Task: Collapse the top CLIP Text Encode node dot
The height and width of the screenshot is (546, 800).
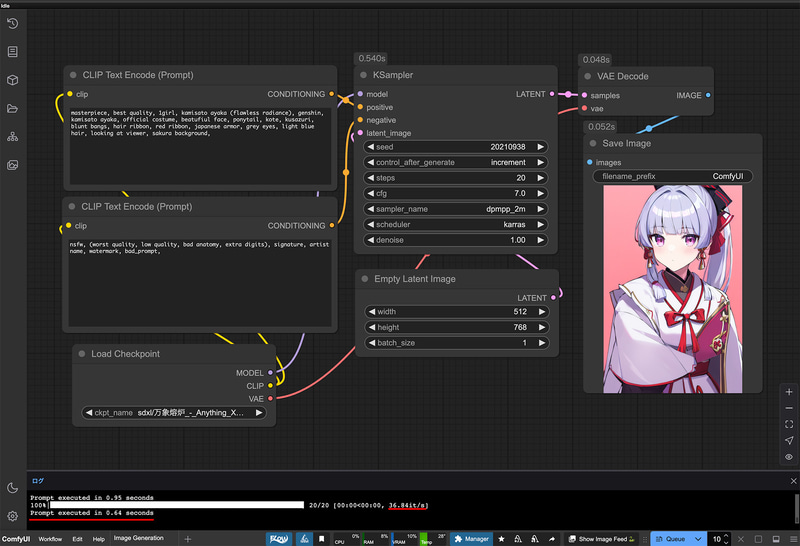Action: 73,75
